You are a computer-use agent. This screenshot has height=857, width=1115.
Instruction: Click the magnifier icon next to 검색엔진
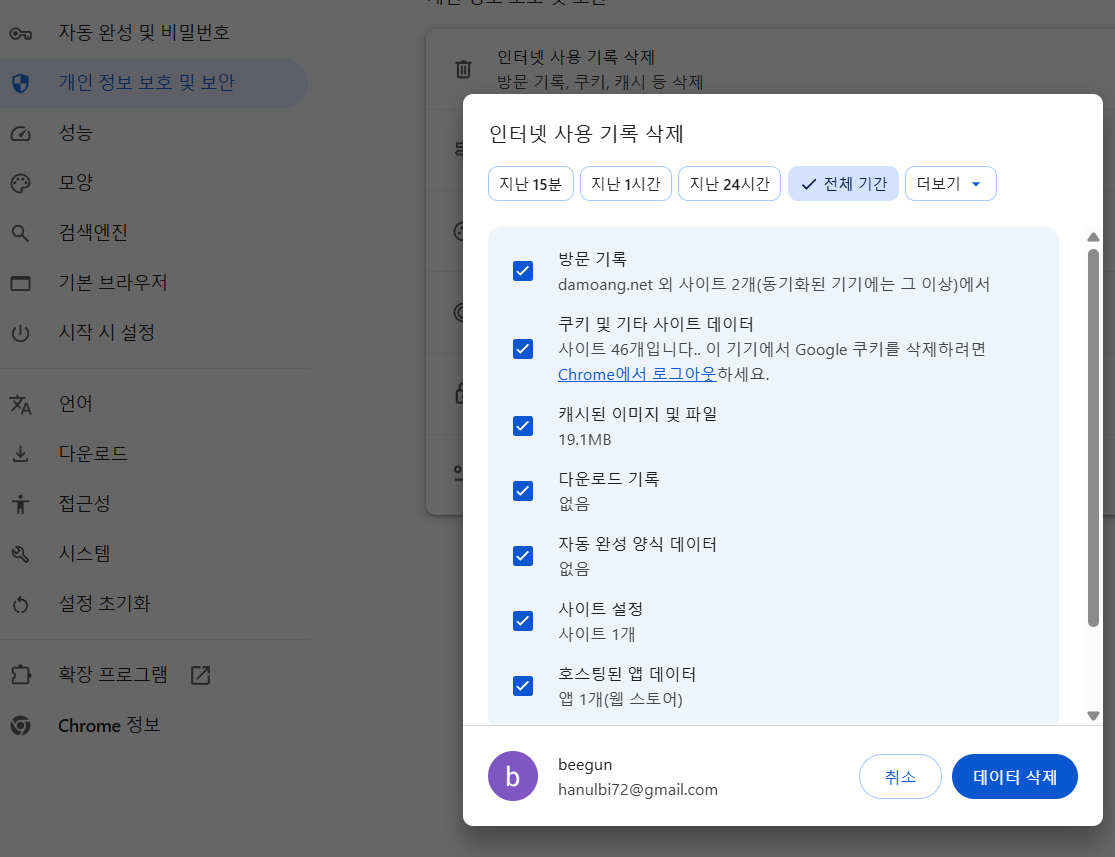click(21, 233)
